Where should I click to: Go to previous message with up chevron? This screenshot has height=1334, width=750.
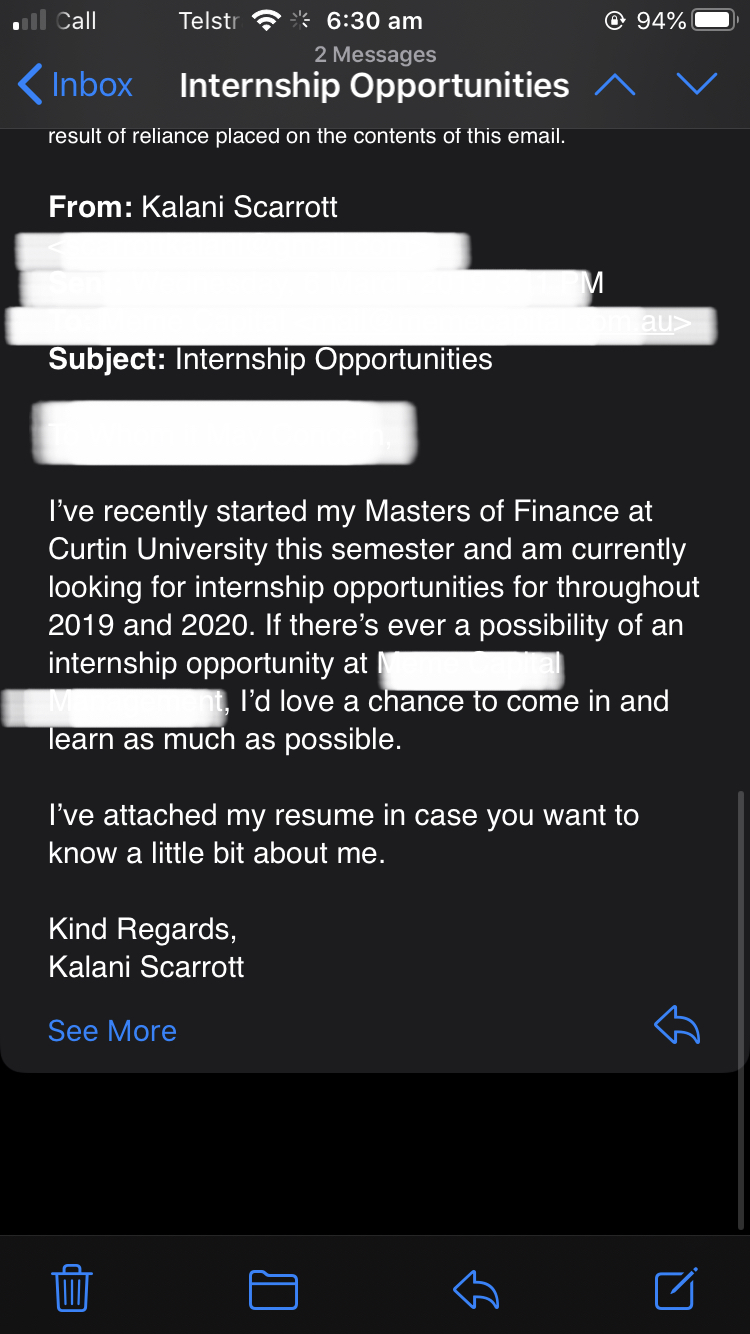coord(615,85)
